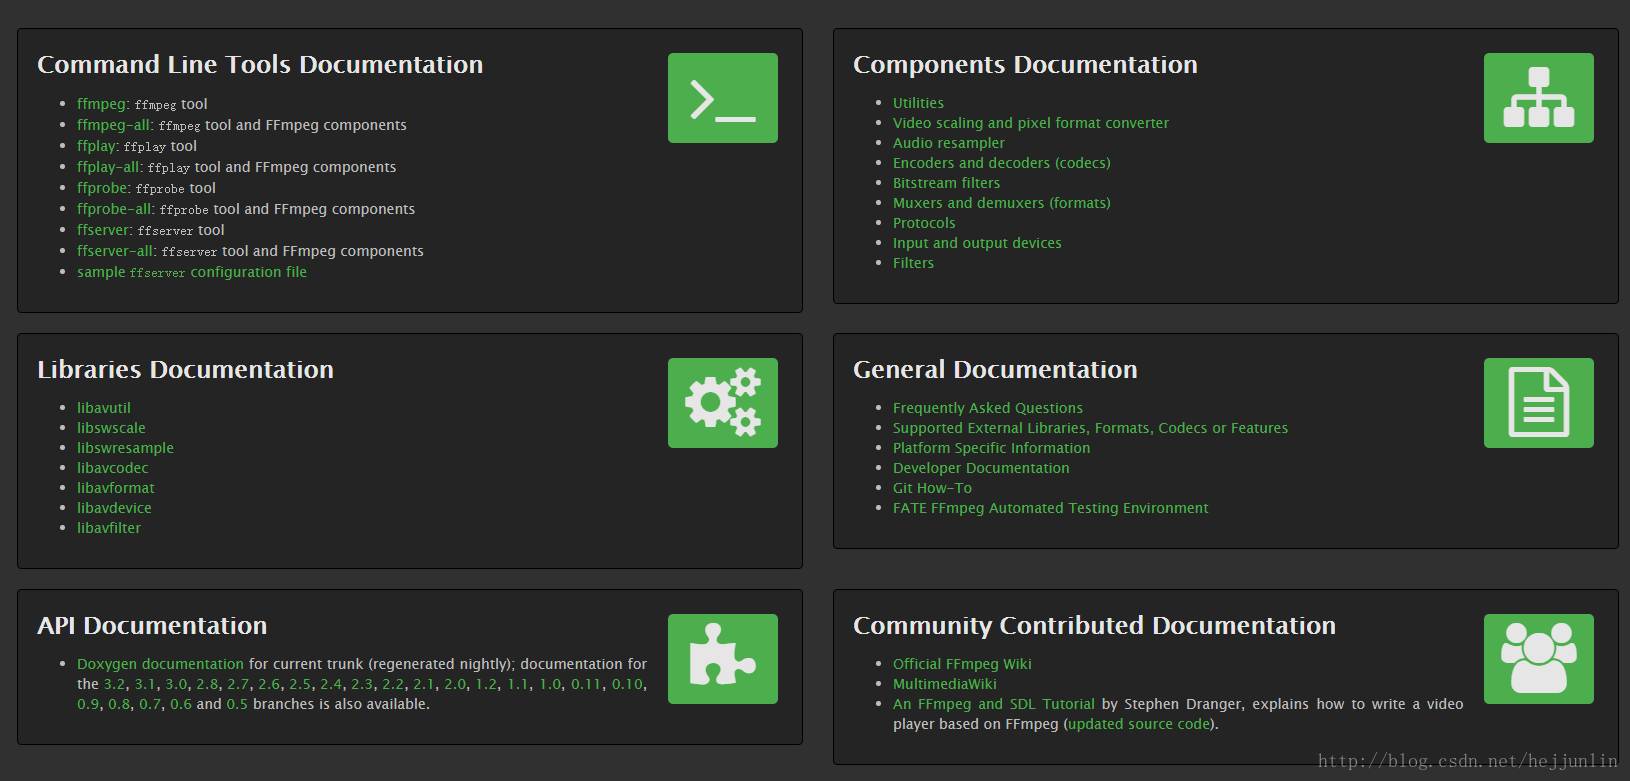Open Frequently Asked Questions link
1630x781 pixels.
[988, 408]
